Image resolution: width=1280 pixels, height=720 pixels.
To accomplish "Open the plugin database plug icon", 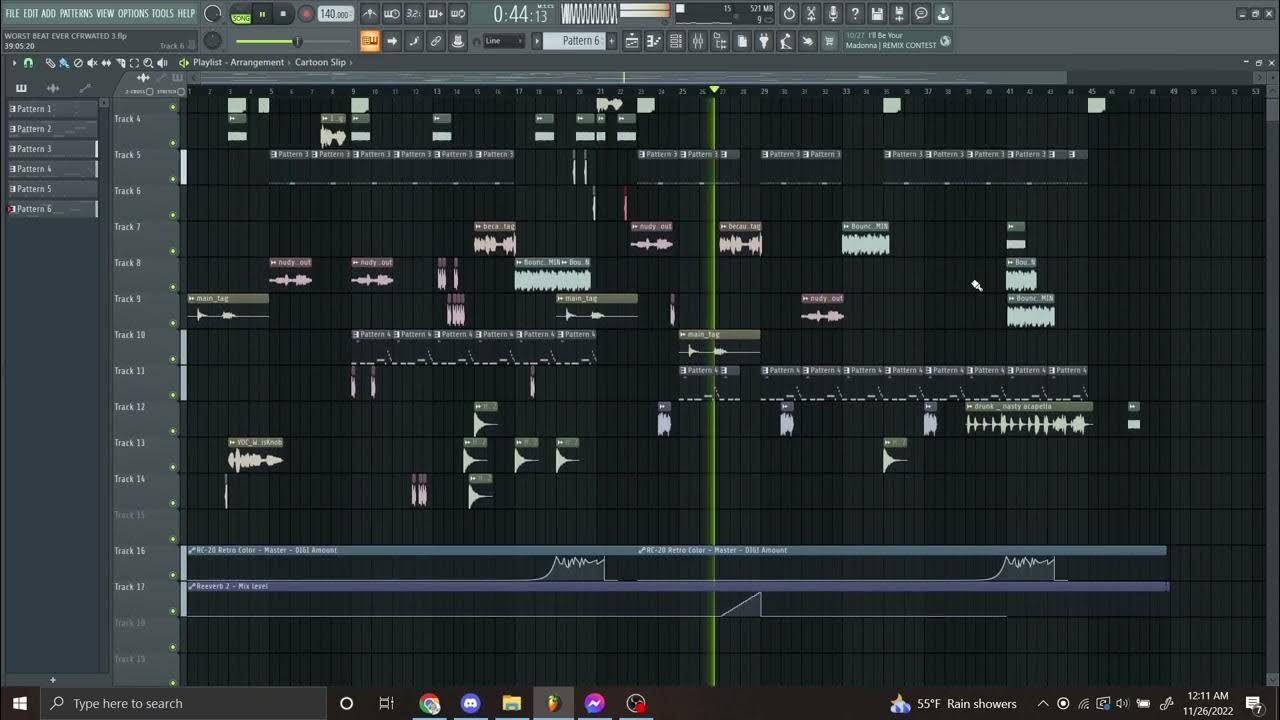I will 764,41.
